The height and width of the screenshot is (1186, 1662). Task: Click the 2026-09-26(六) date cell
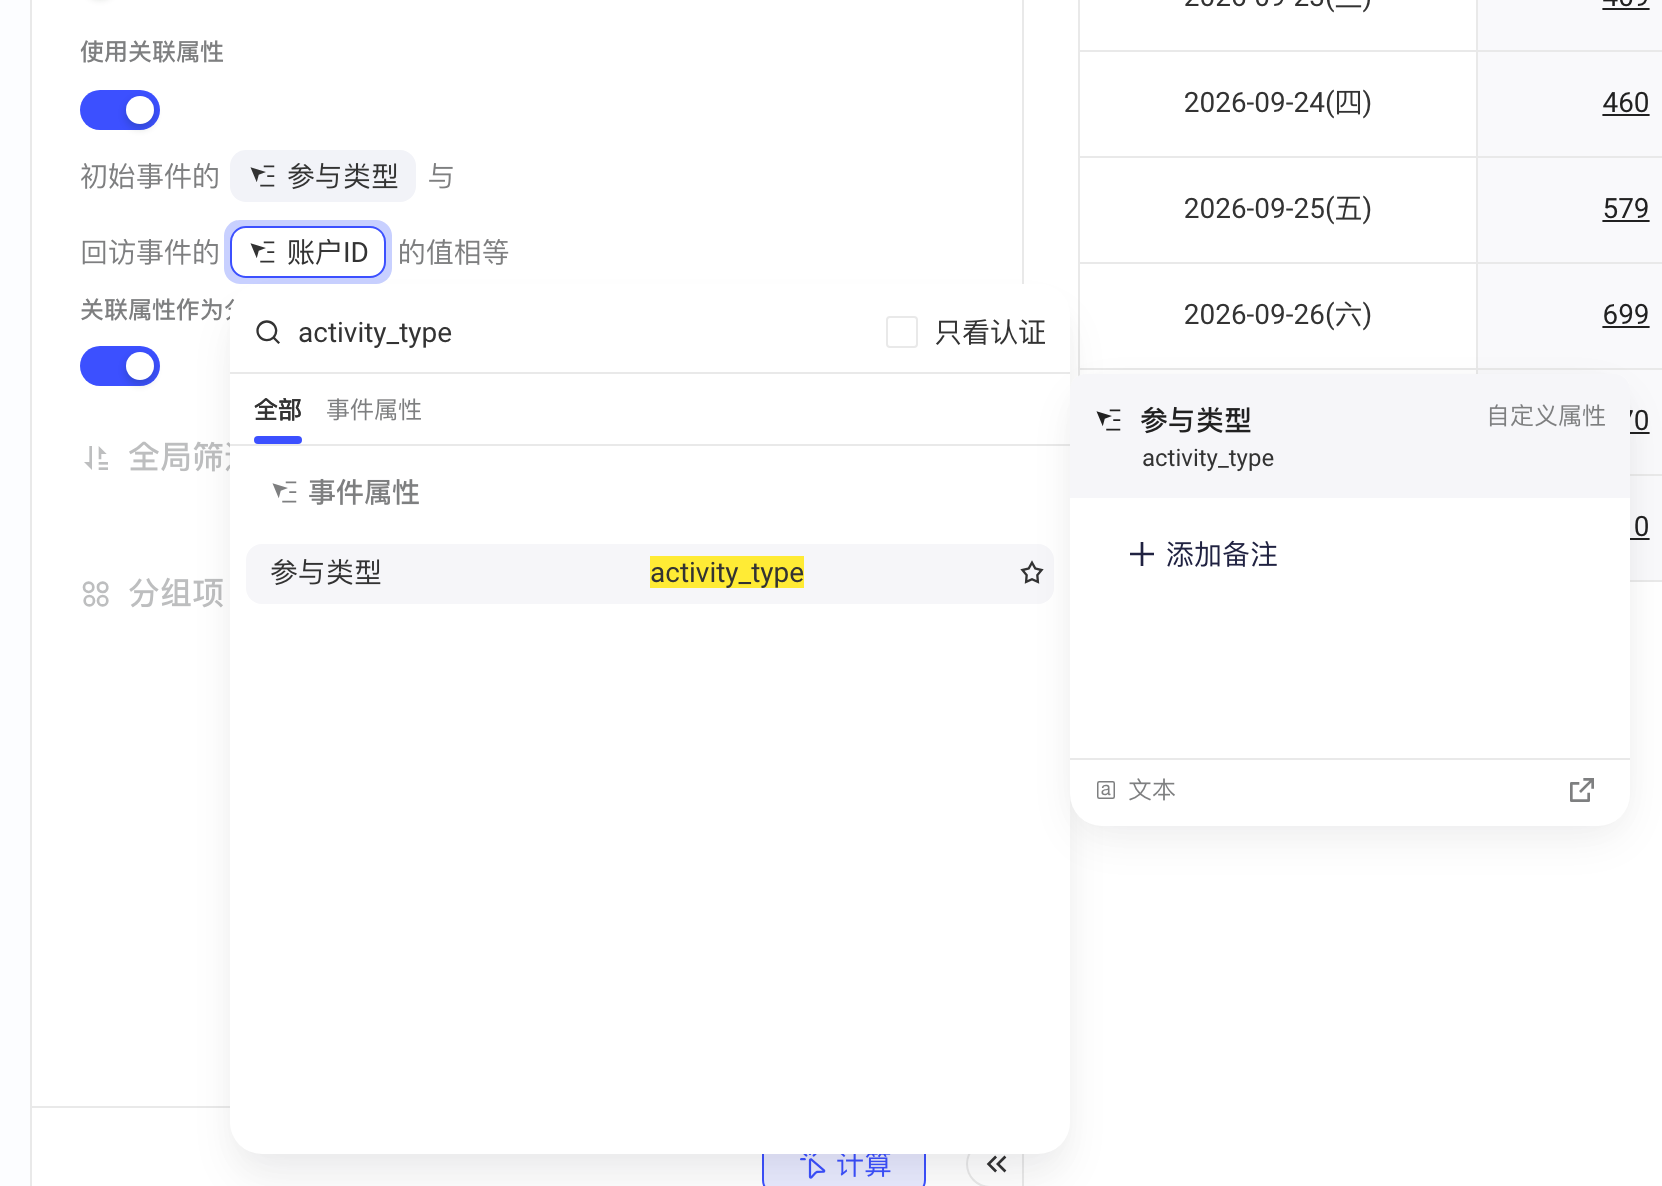pos(1278,315)
